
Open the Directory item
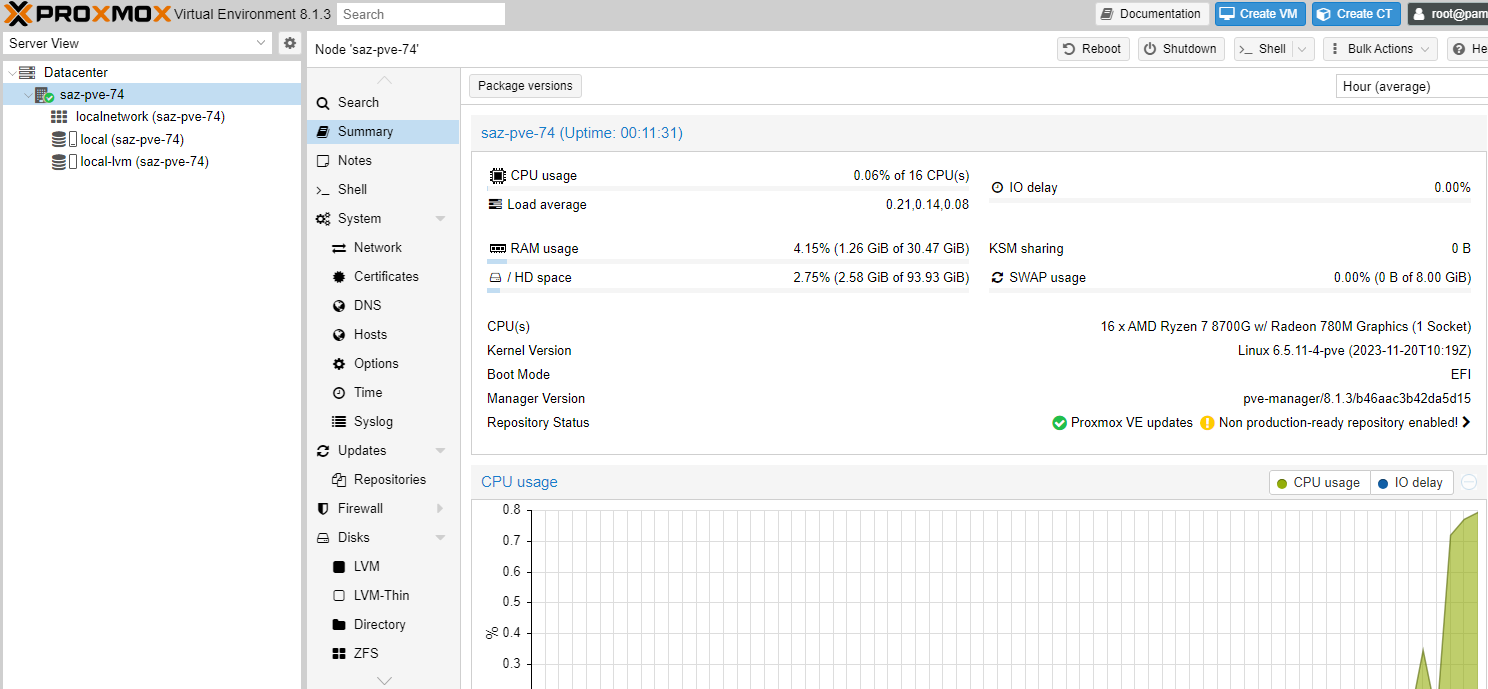coord(383,624)
